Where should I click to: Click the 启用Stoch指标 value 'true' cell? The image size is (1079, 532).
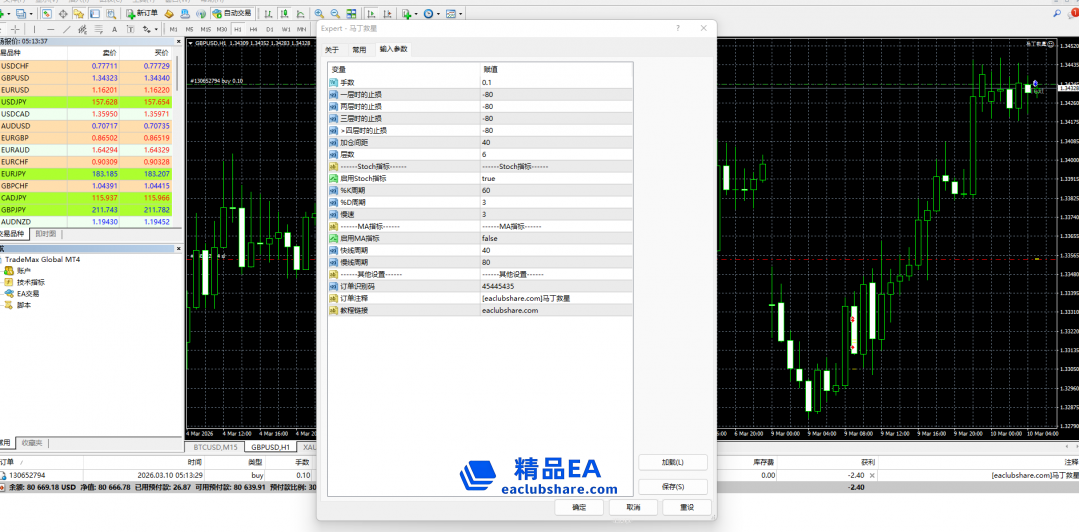pyautogui.click(x=555, y=178)
